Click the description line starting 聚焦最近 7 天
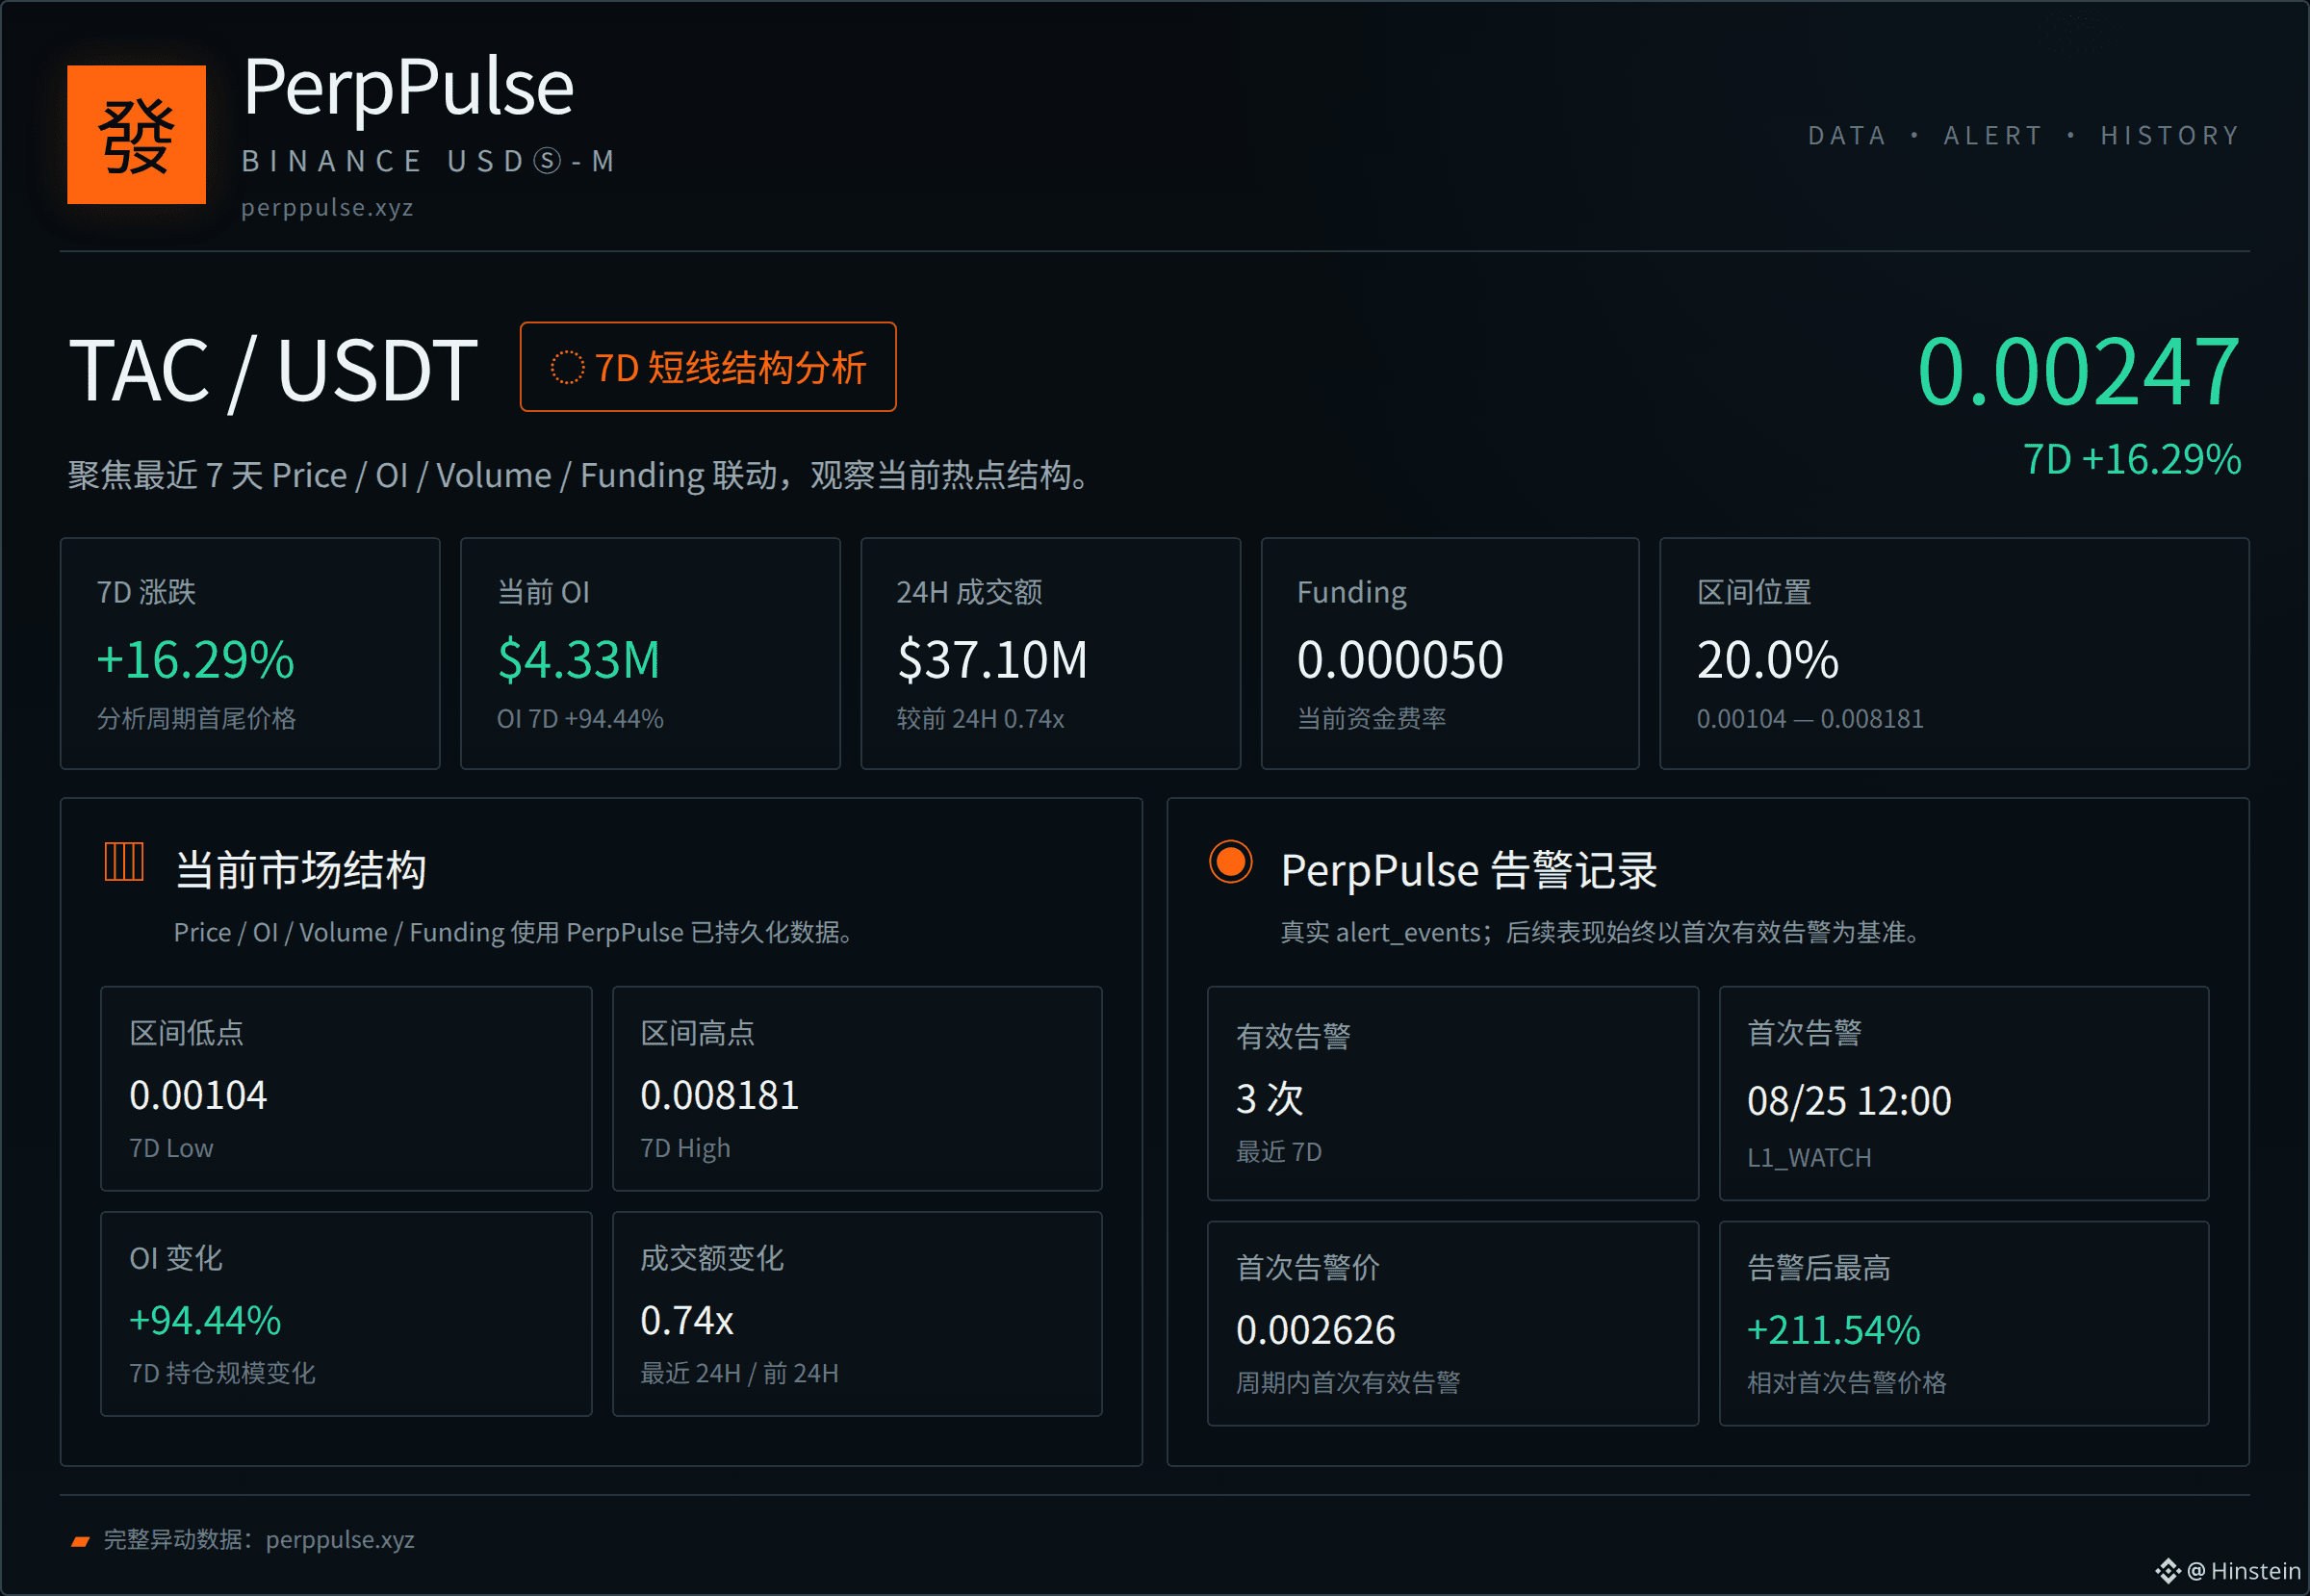This screenshot has width=2310, height=1596. click(579, 475)
